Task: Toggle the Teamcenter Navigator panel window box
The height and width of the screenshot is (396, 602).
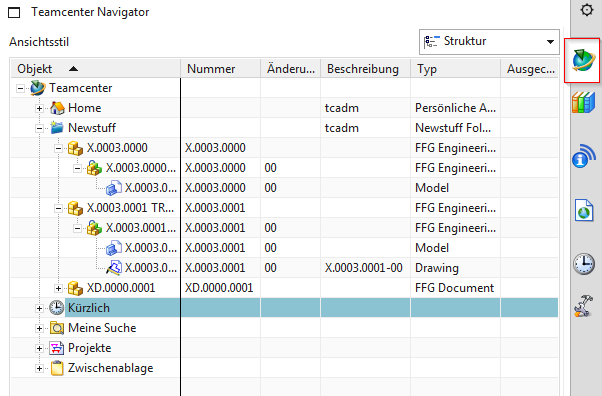Action: [14, 13]
